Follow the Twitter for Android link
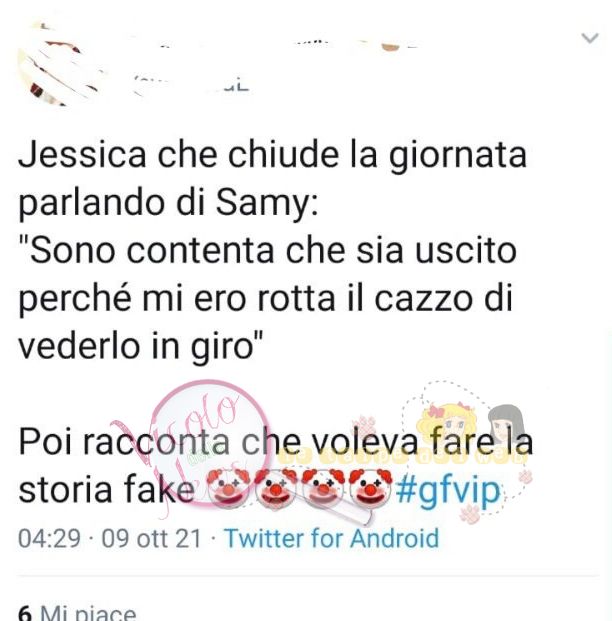This screenshot has height=621, width=612. coord(332,538)
